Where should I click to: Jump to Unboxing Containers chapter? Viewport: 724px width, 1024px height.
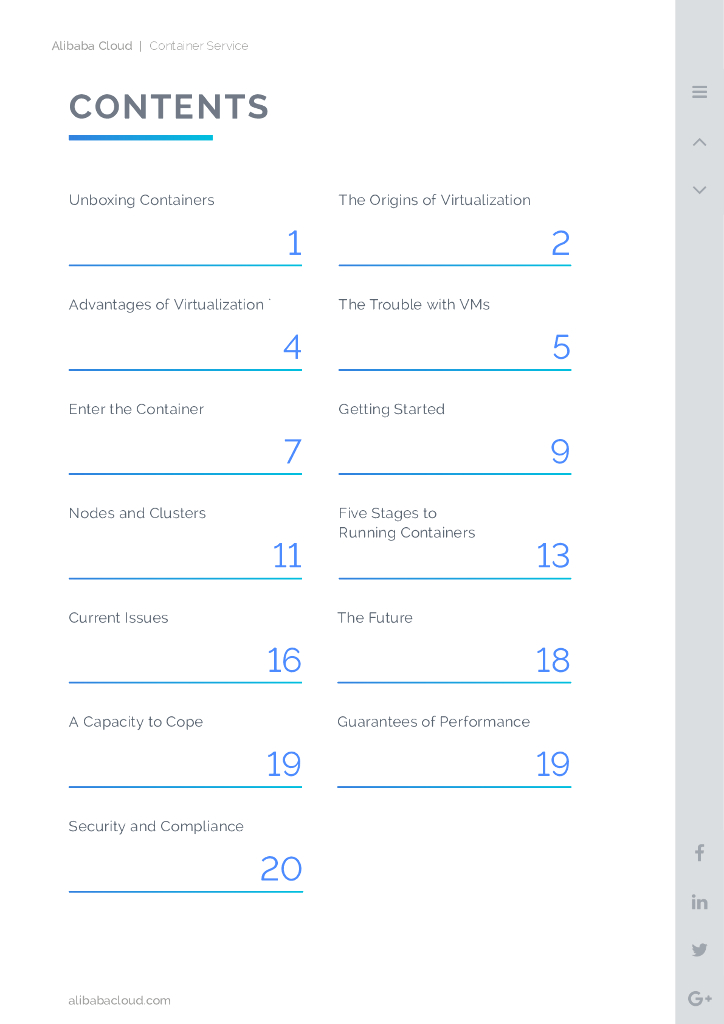tap(142, 200)
